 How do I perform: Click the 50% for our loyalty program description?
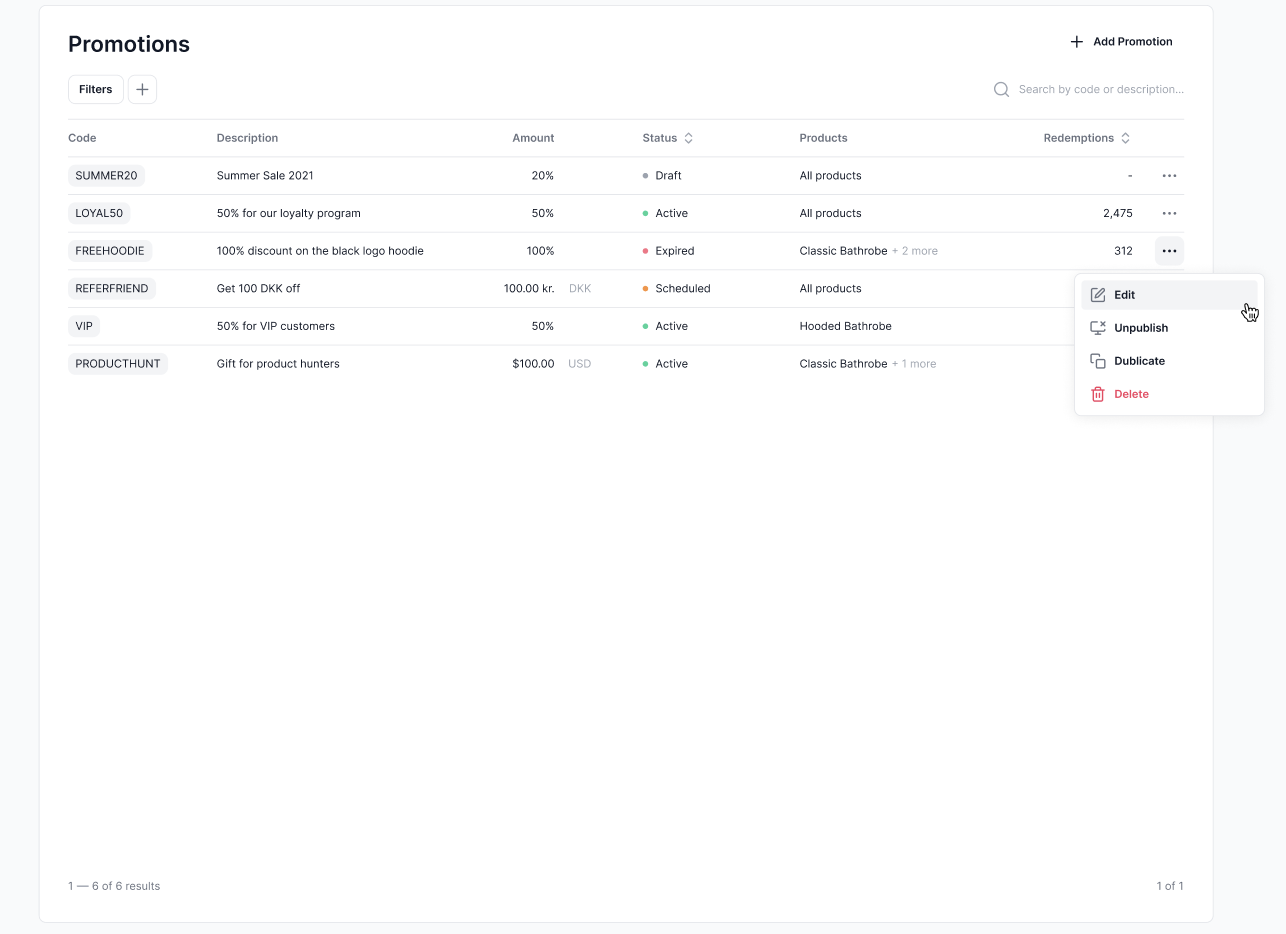[289, 213]
